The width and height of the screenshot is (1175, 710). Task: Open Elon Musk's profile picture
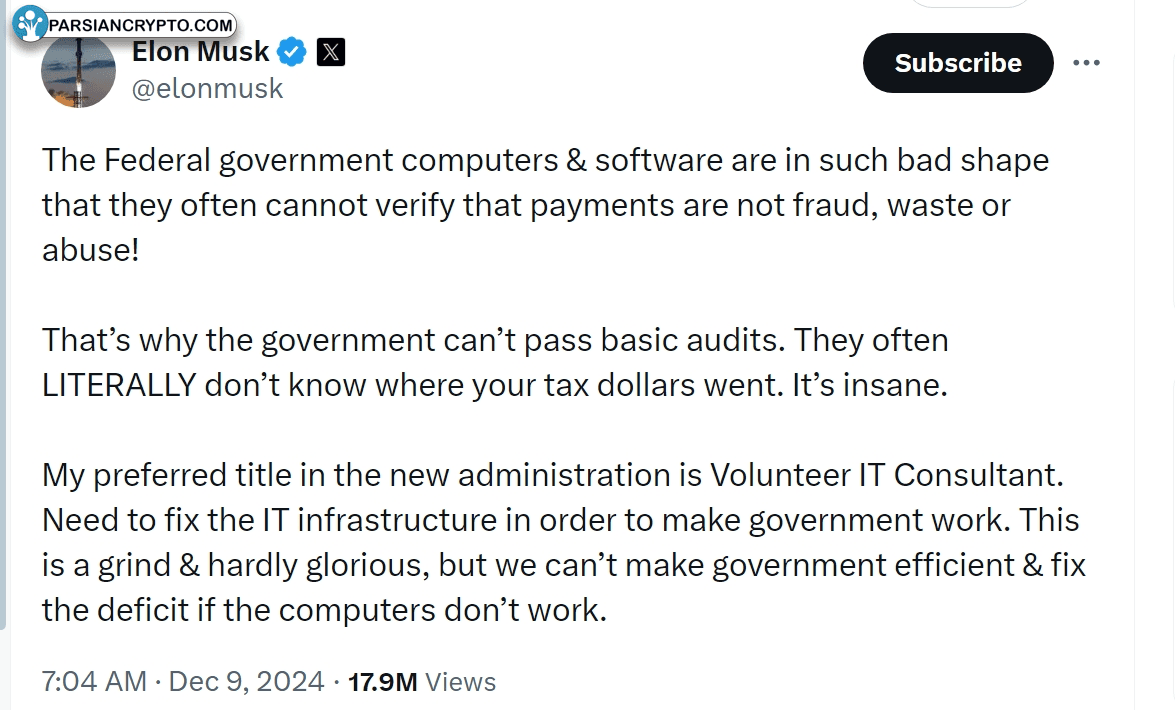[78, 71]
